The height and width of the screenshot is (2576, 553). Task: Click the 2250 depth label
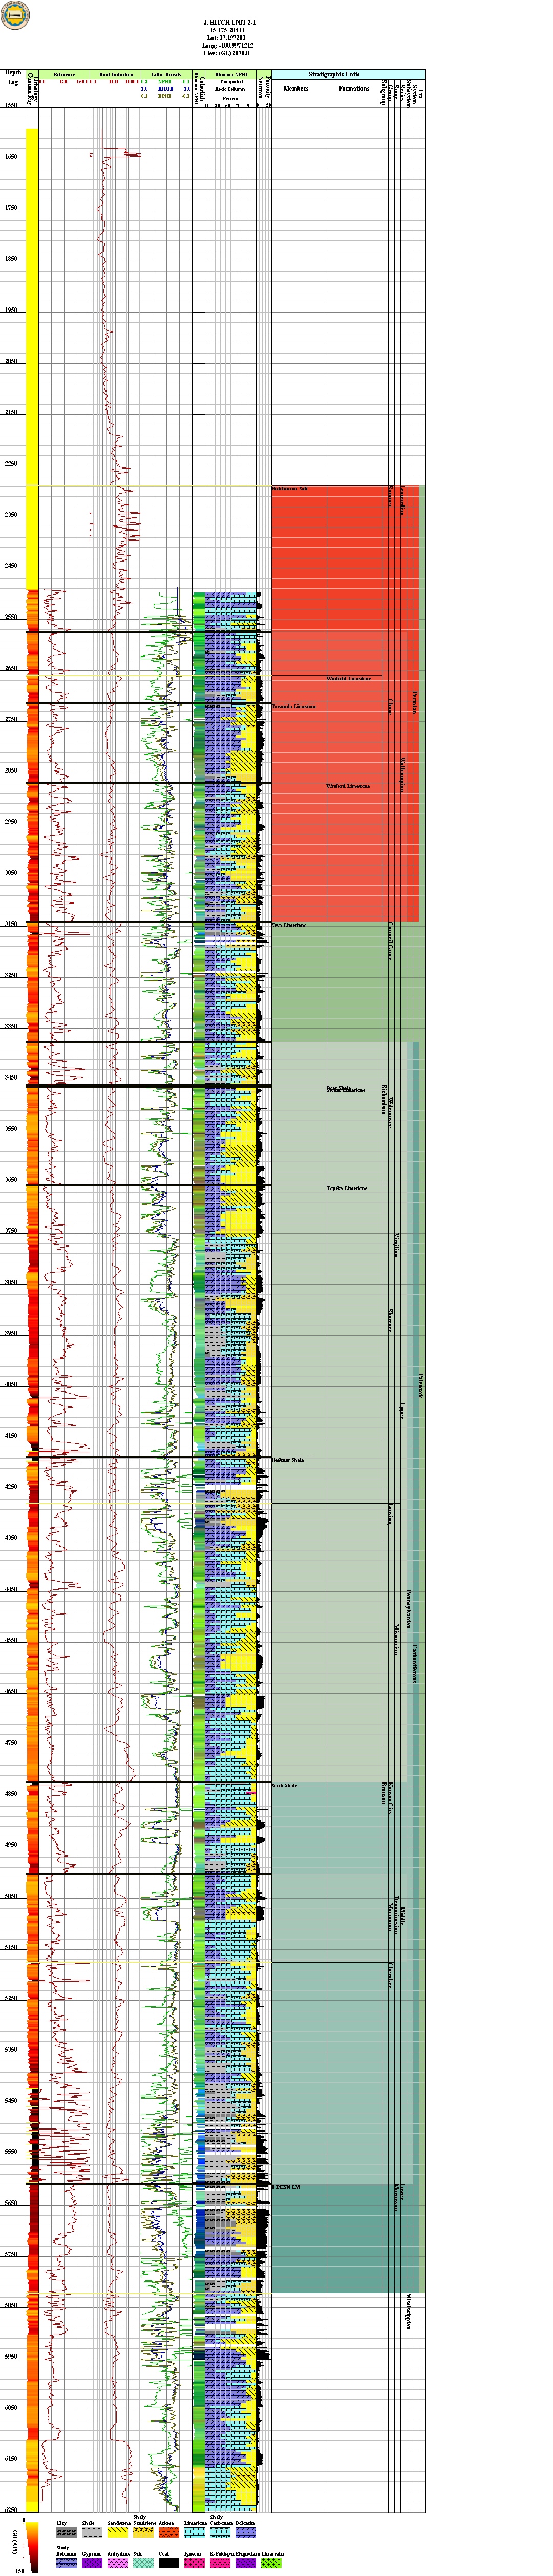coord(11,464)
